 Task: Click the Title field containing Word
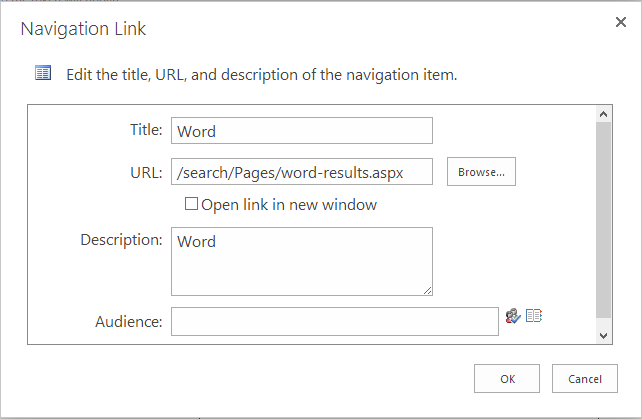pos(302,131)
